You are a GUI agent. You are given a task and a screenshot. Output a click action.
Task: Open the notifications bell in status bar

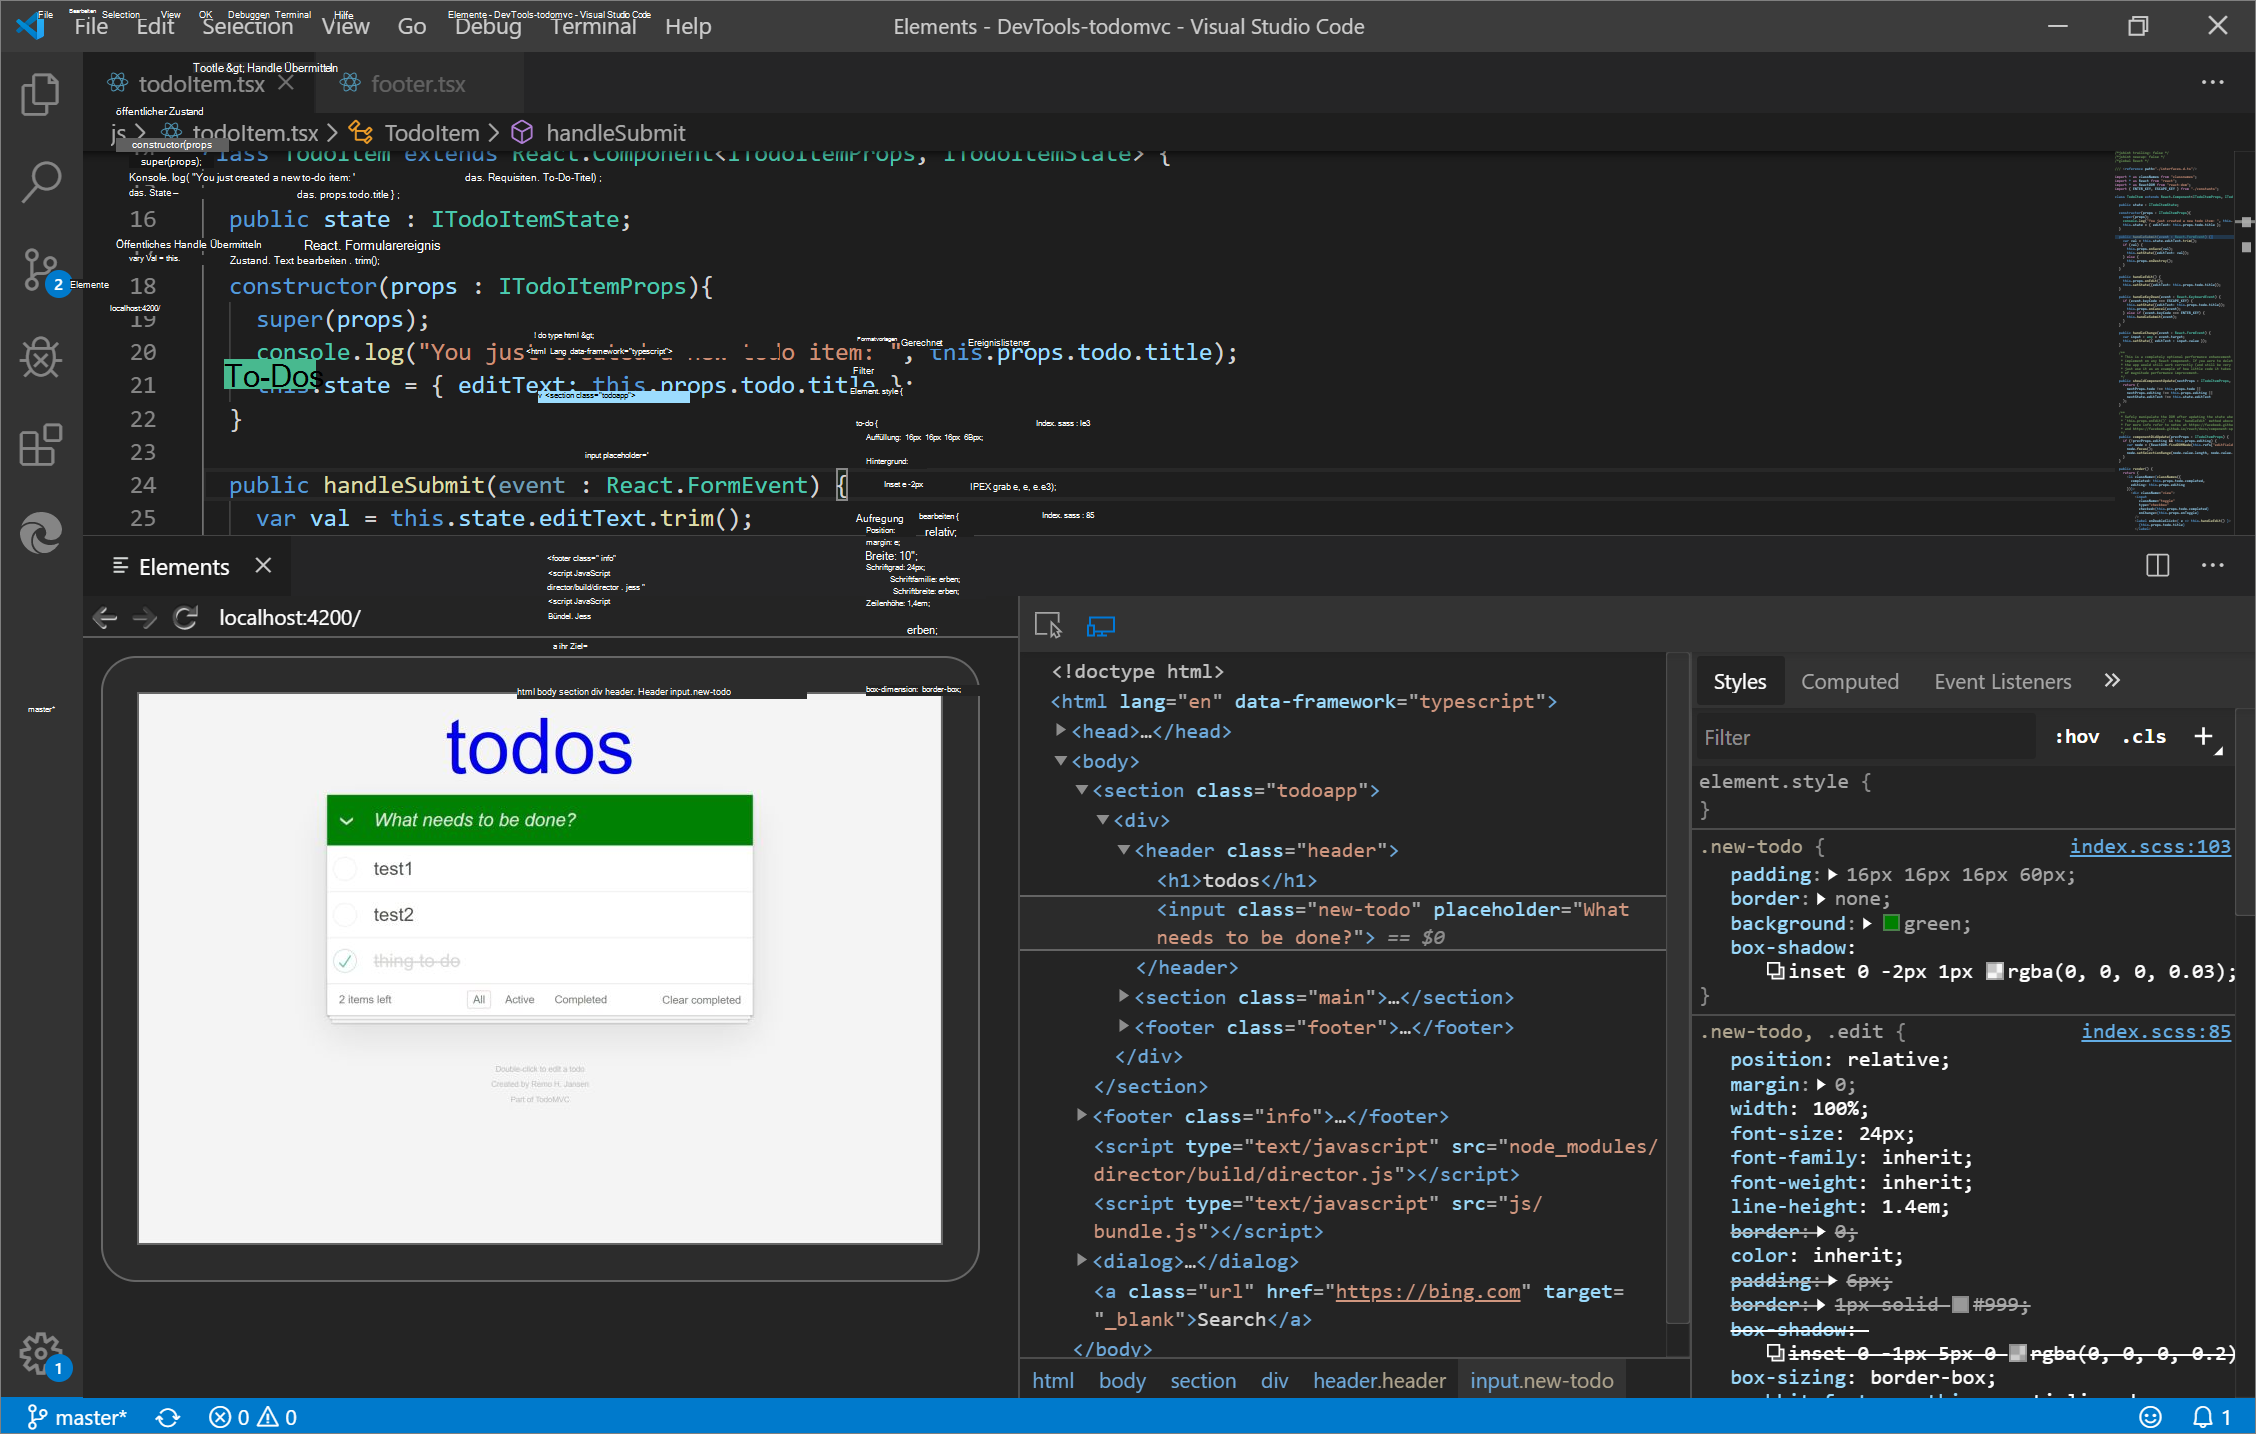click(2211, 1417)
